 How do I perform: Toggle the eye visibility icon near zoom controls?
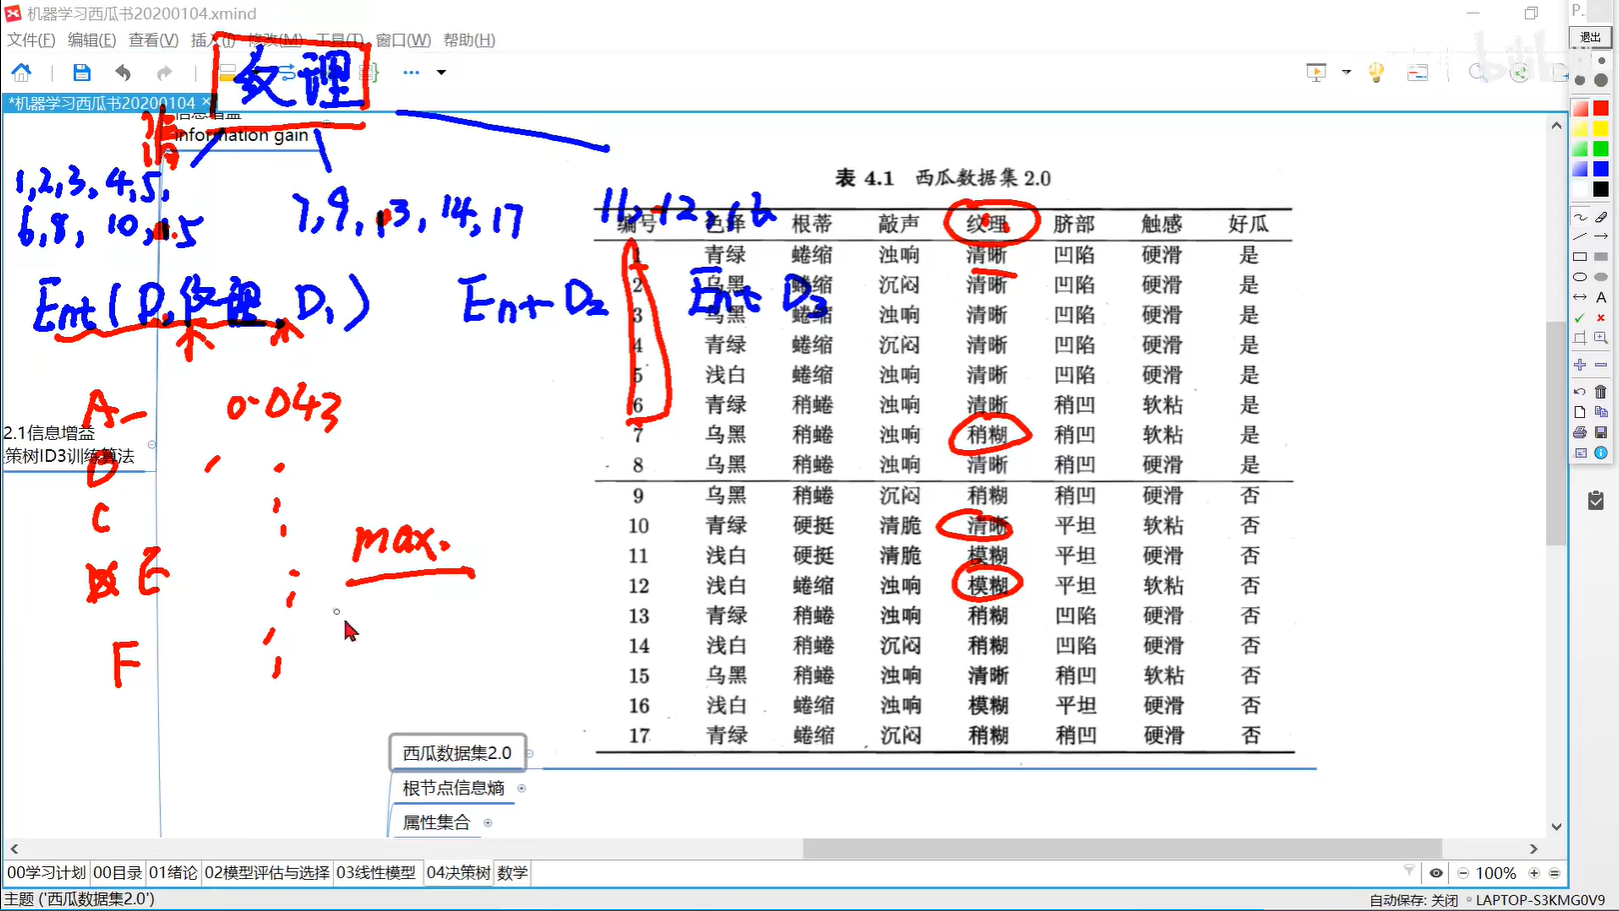pos(1437,873)
